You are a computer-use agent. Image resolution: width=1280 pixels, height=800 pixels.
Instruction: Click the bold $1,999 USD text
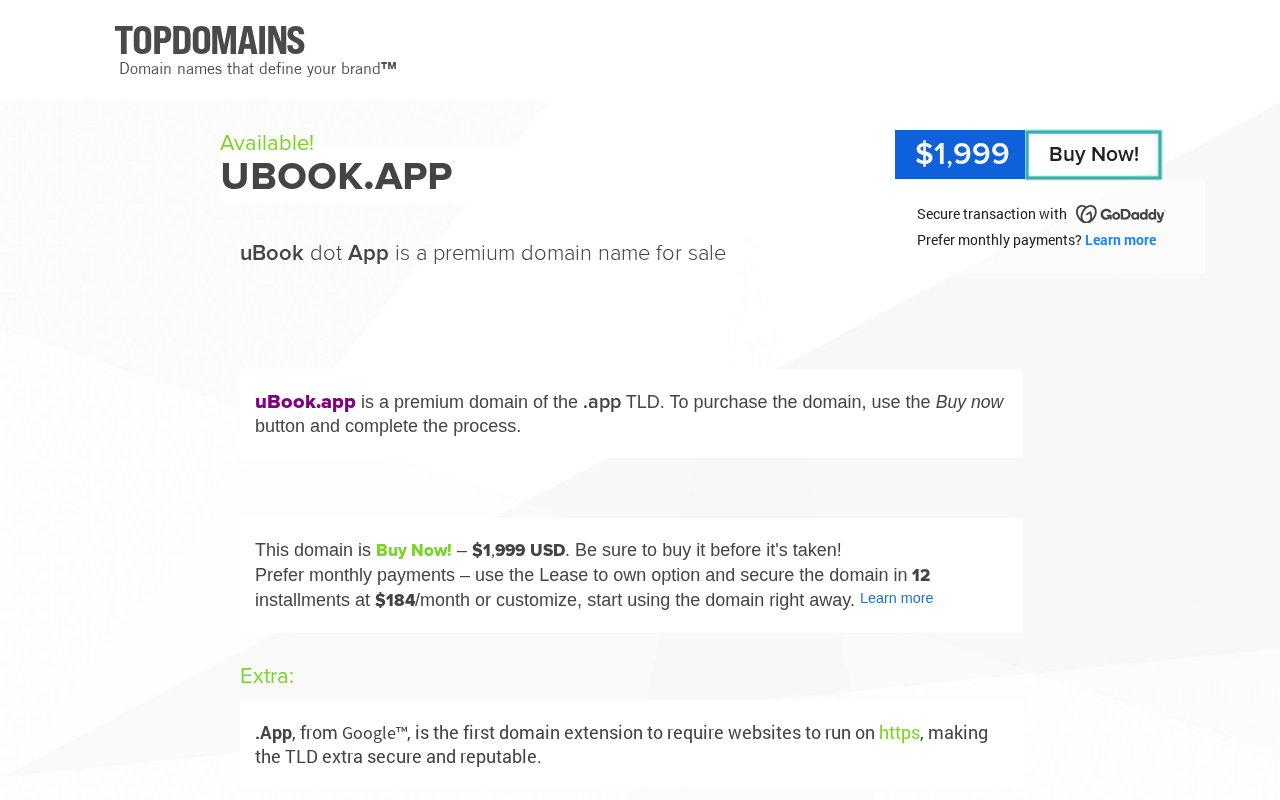click(518, 550)
